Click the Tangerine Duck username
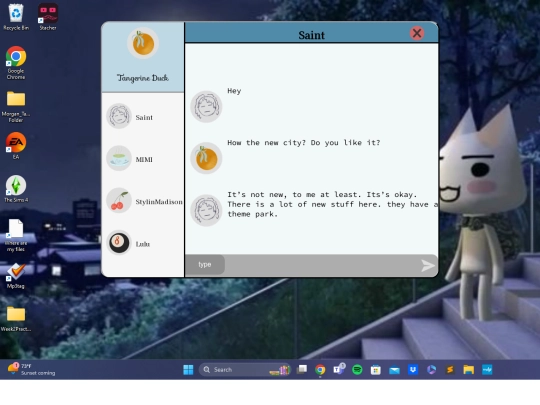The width and height of the screenshot is (540, 405). pos(143,78)
